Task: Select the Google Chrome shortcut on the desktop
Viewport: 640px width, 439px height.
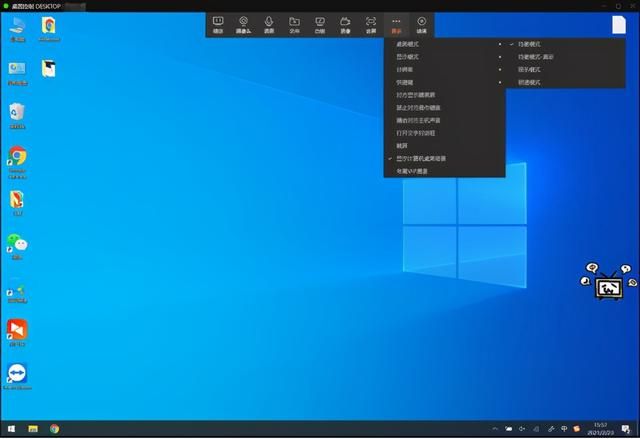Action: pos(17,162)
